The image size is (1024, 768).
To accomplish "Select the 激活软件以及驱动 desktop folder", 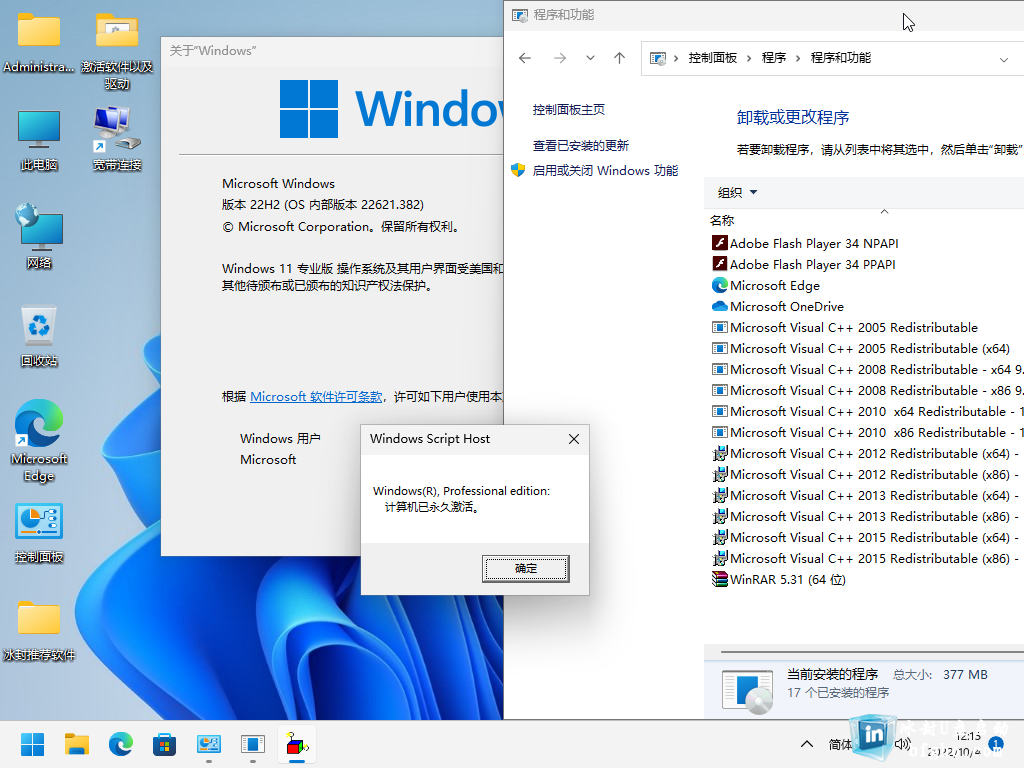I will click(117, 51).
